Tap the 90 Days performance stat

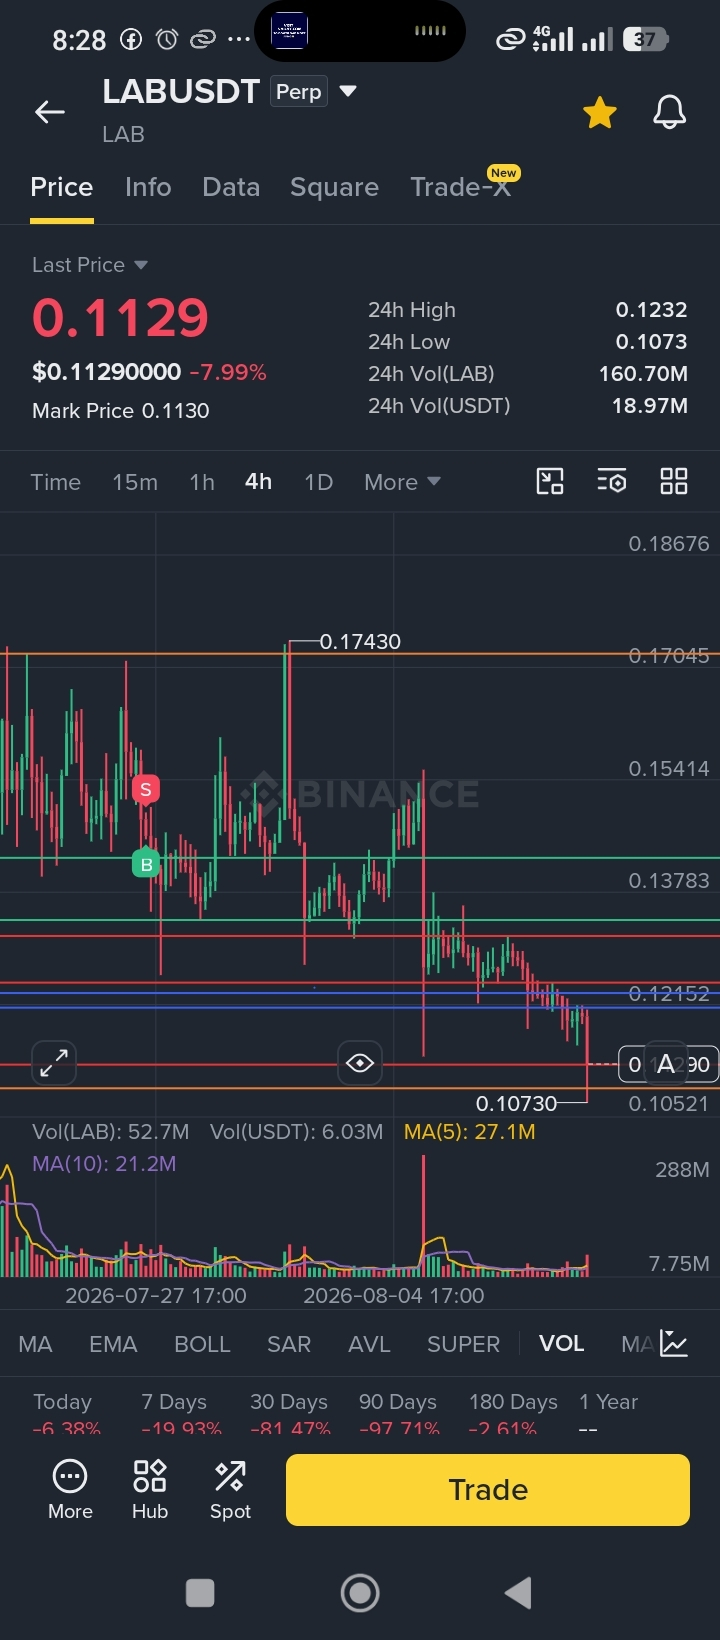tap(399, 1415)
